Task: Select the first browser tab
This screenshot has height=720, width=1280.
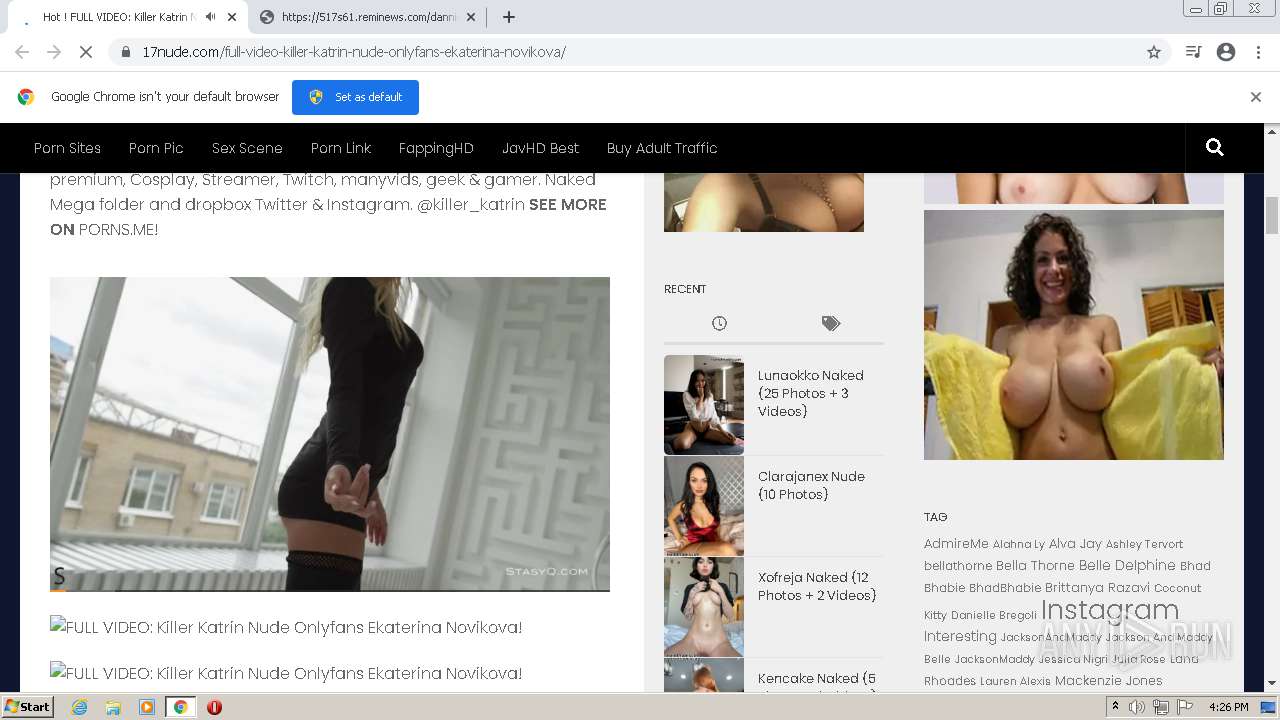Action: coord(128,17)
